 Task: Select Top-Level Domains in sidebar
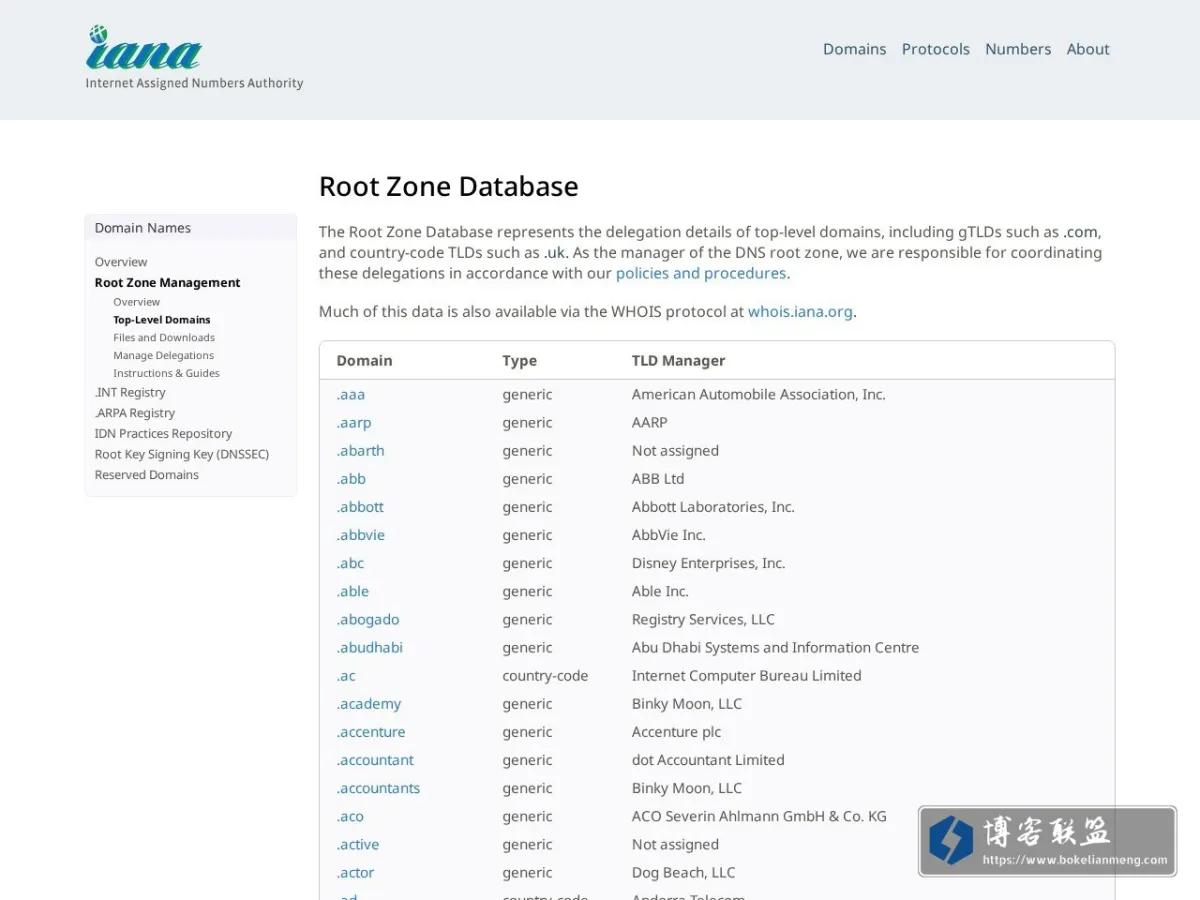[162, 320]
